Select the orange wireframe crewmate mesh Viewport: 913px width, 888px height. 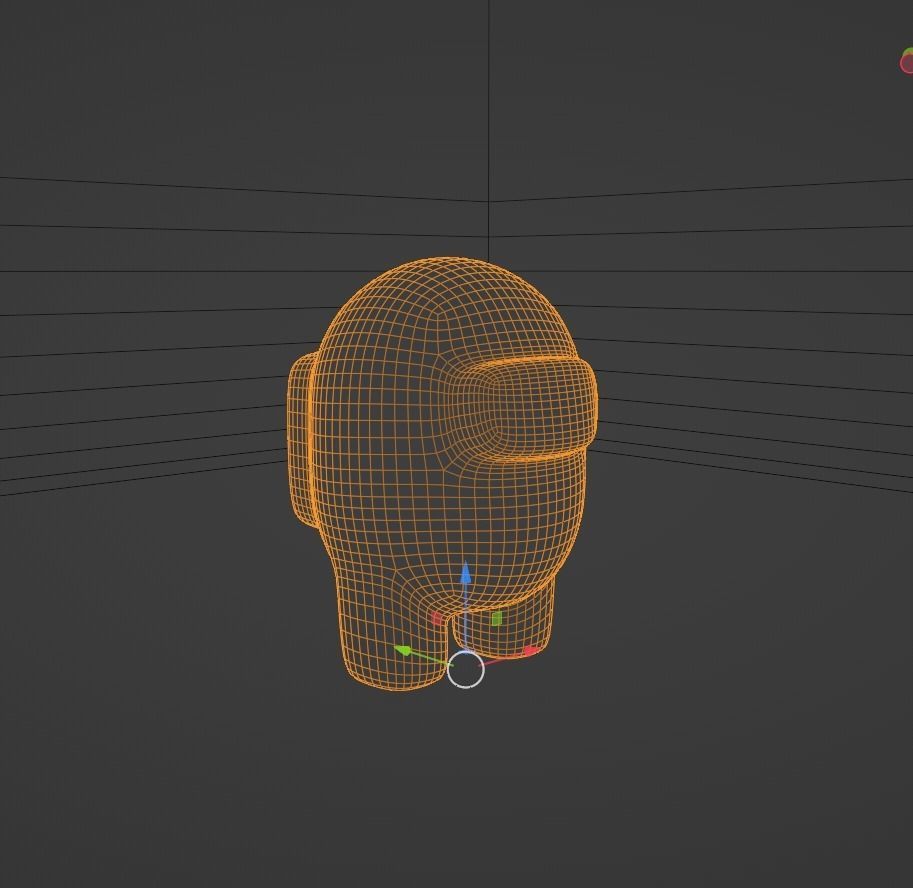[443, 475]
